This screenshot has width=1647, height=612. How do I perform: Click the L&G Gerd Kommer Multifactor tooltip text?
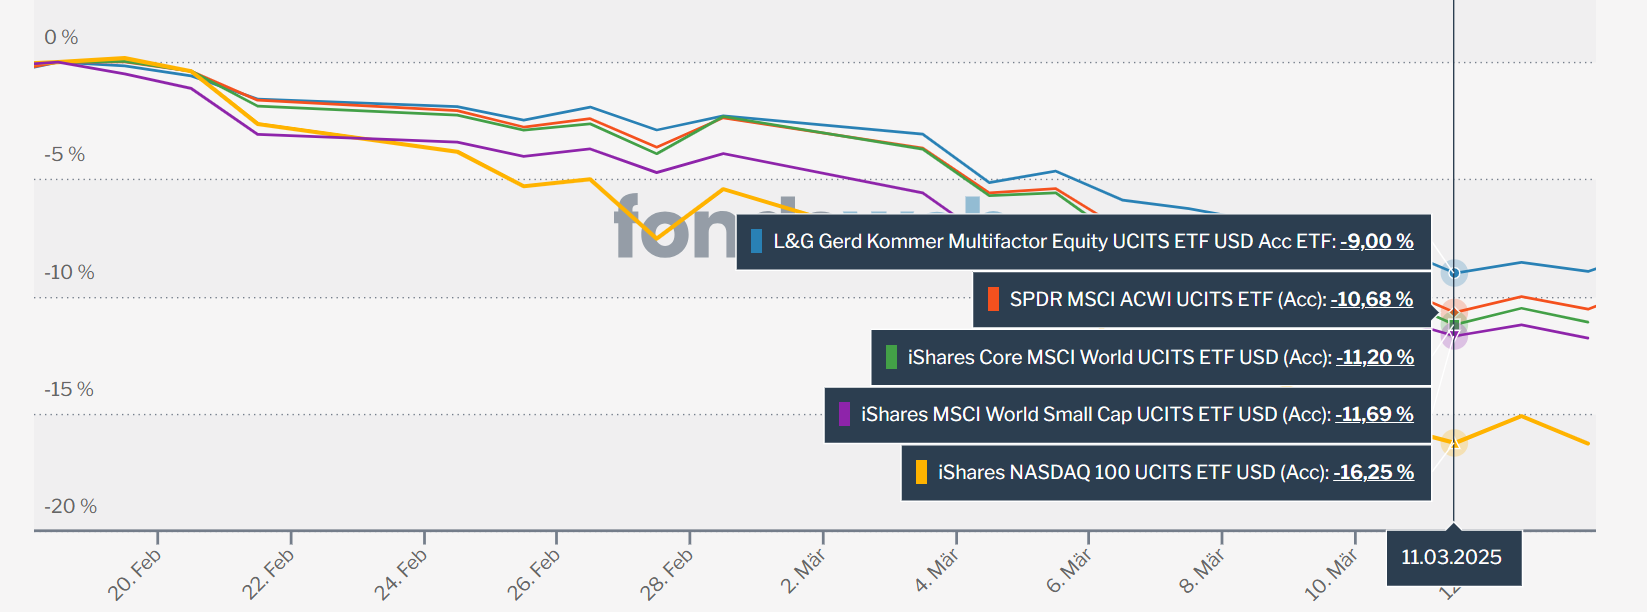pos(1054,241)
